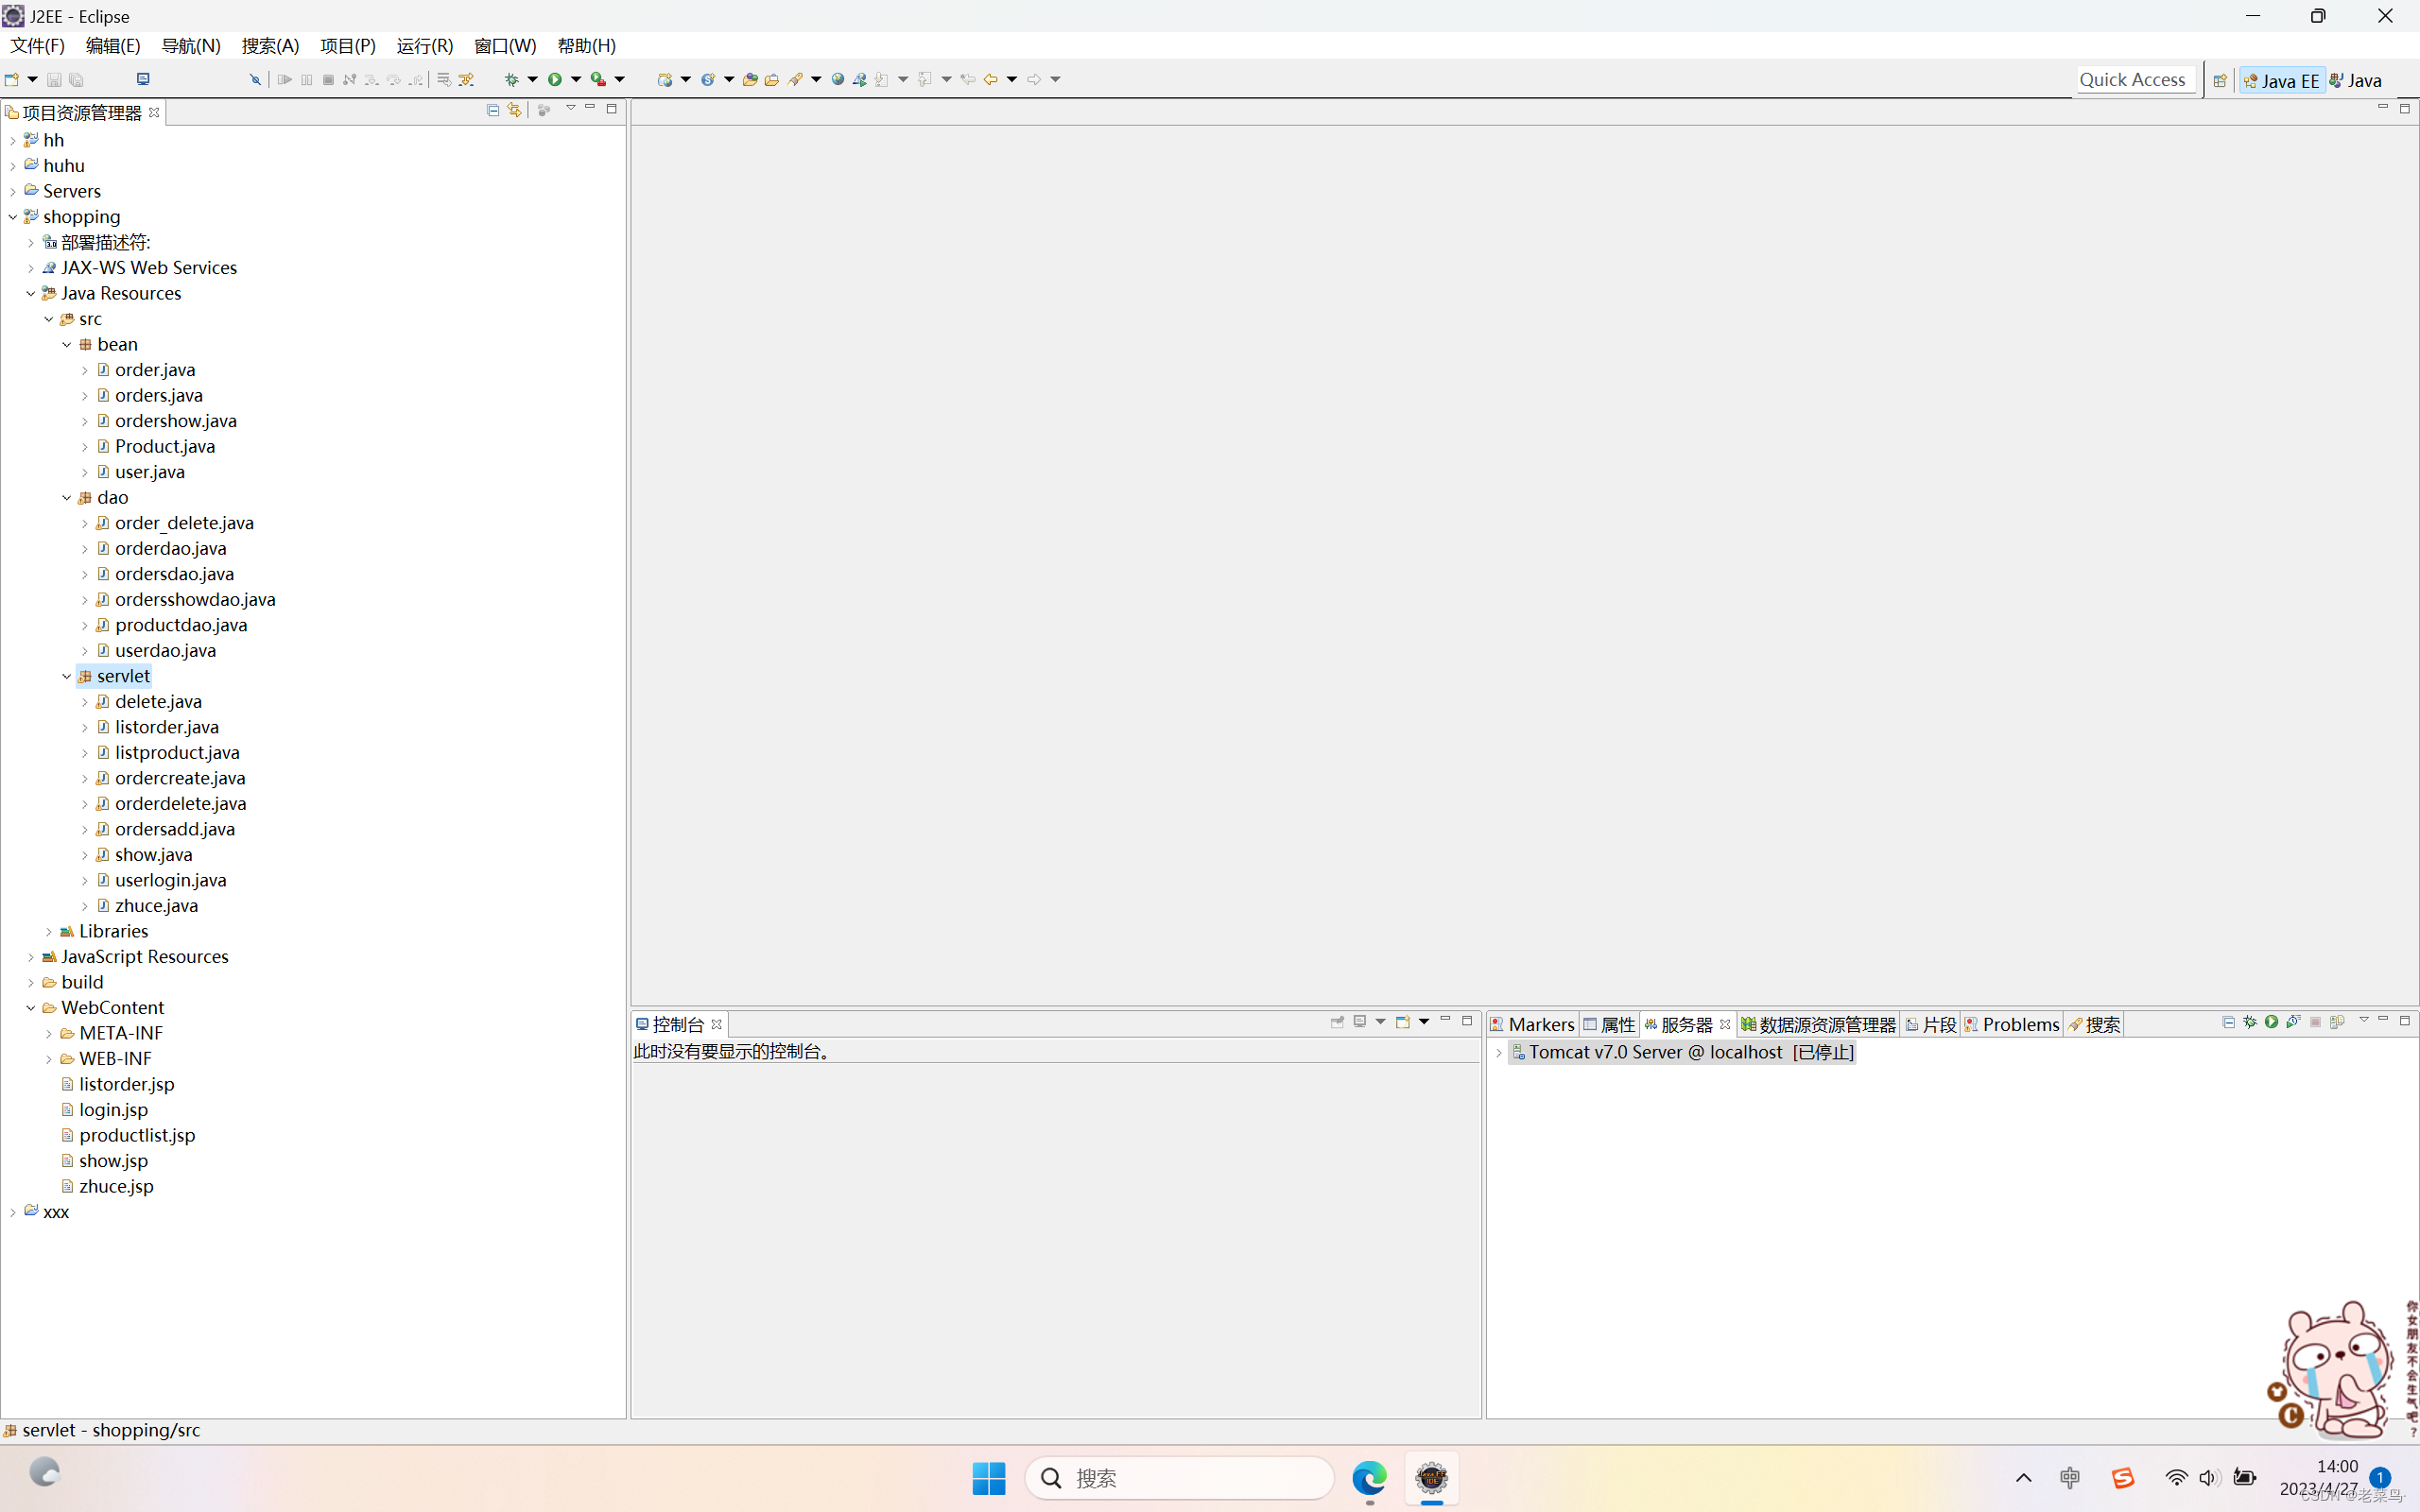Click the Debug bug icon in toolbar
Screen dimensions: 2420x1512
(x=512, y=79)
